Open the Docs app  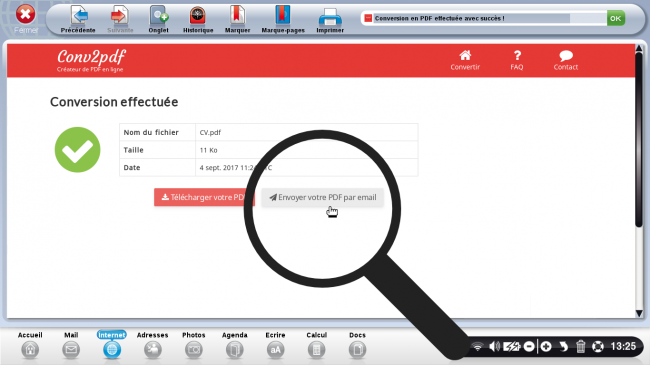tap(357, 345)
